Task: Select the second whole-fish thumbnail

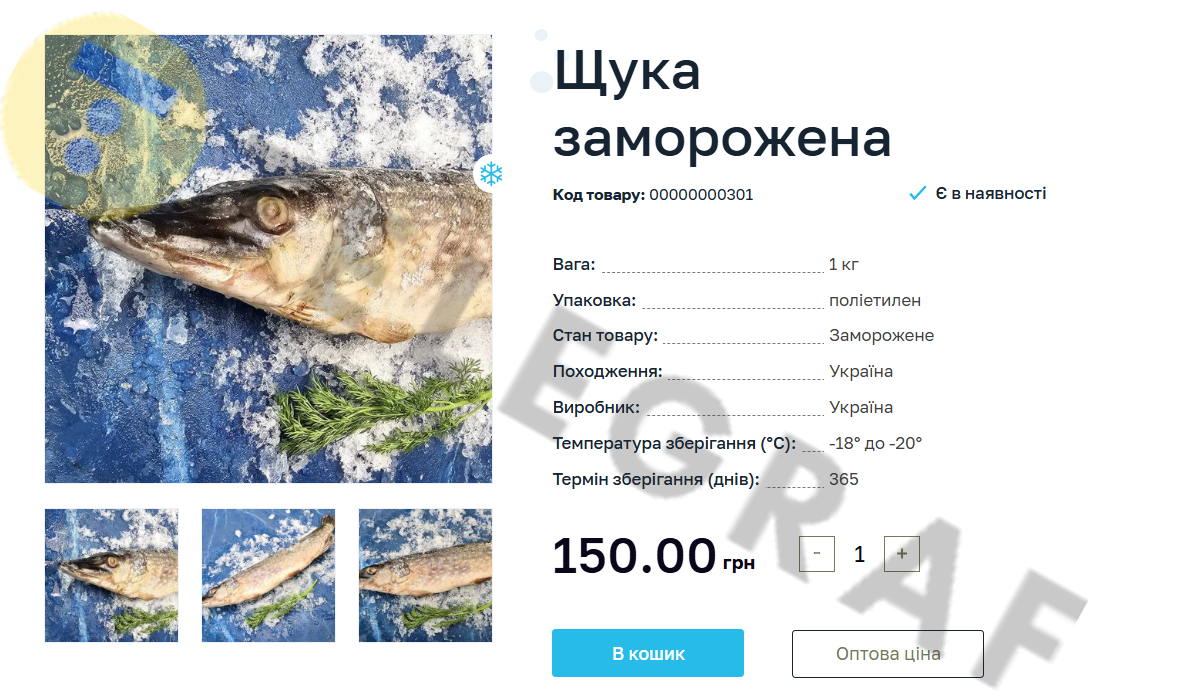Action: click(x=268, y=576)
